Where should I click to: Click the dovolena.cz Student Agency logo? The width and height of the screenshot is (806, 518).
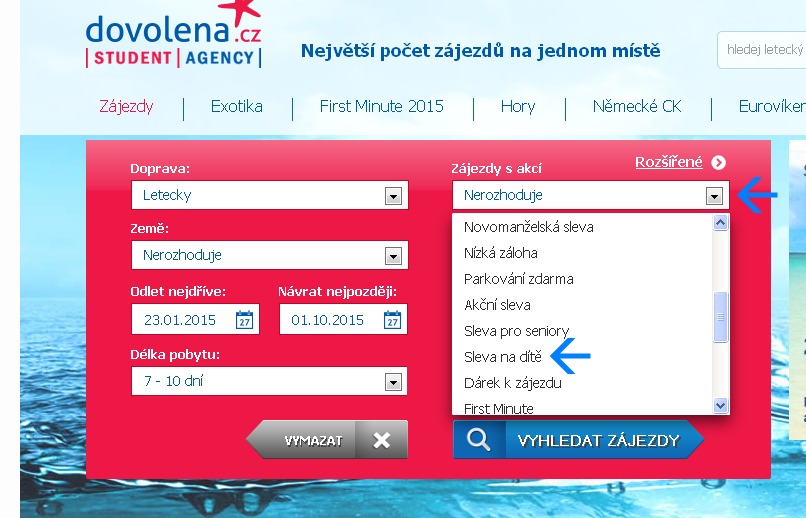(172, 36)
